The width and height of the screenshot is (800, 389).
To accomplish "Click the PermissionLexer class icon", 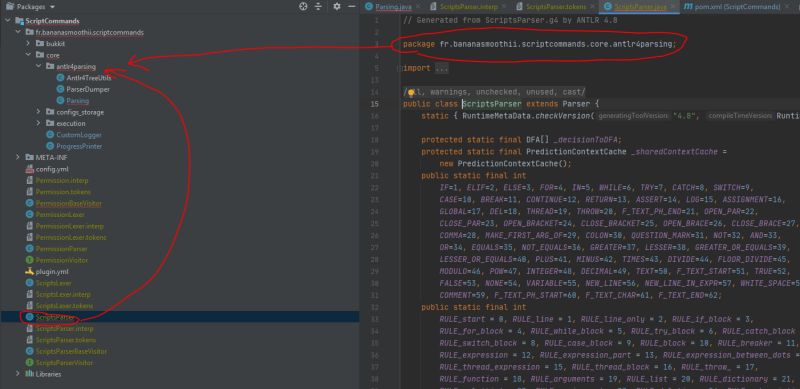I will (30, 214).
